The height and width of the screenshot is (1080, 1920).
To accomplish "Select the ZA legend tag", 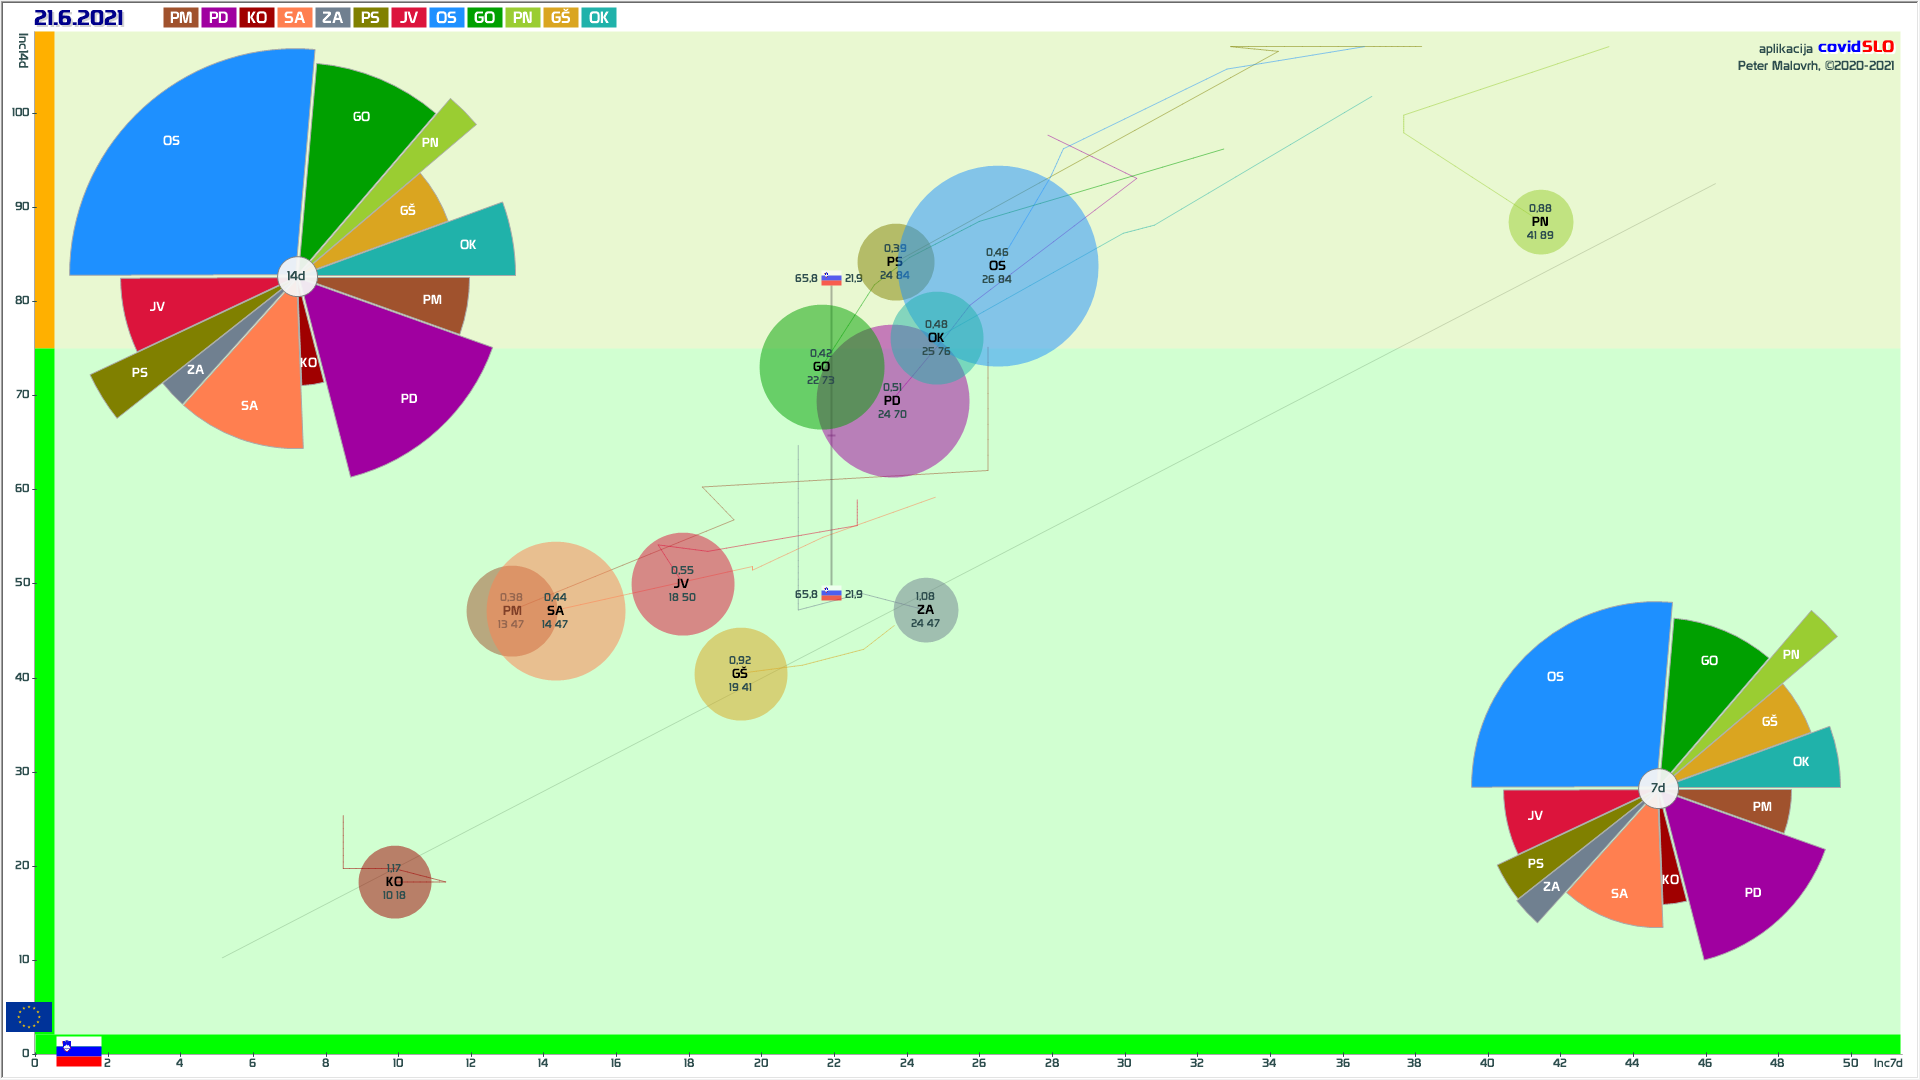I will 332,18.
